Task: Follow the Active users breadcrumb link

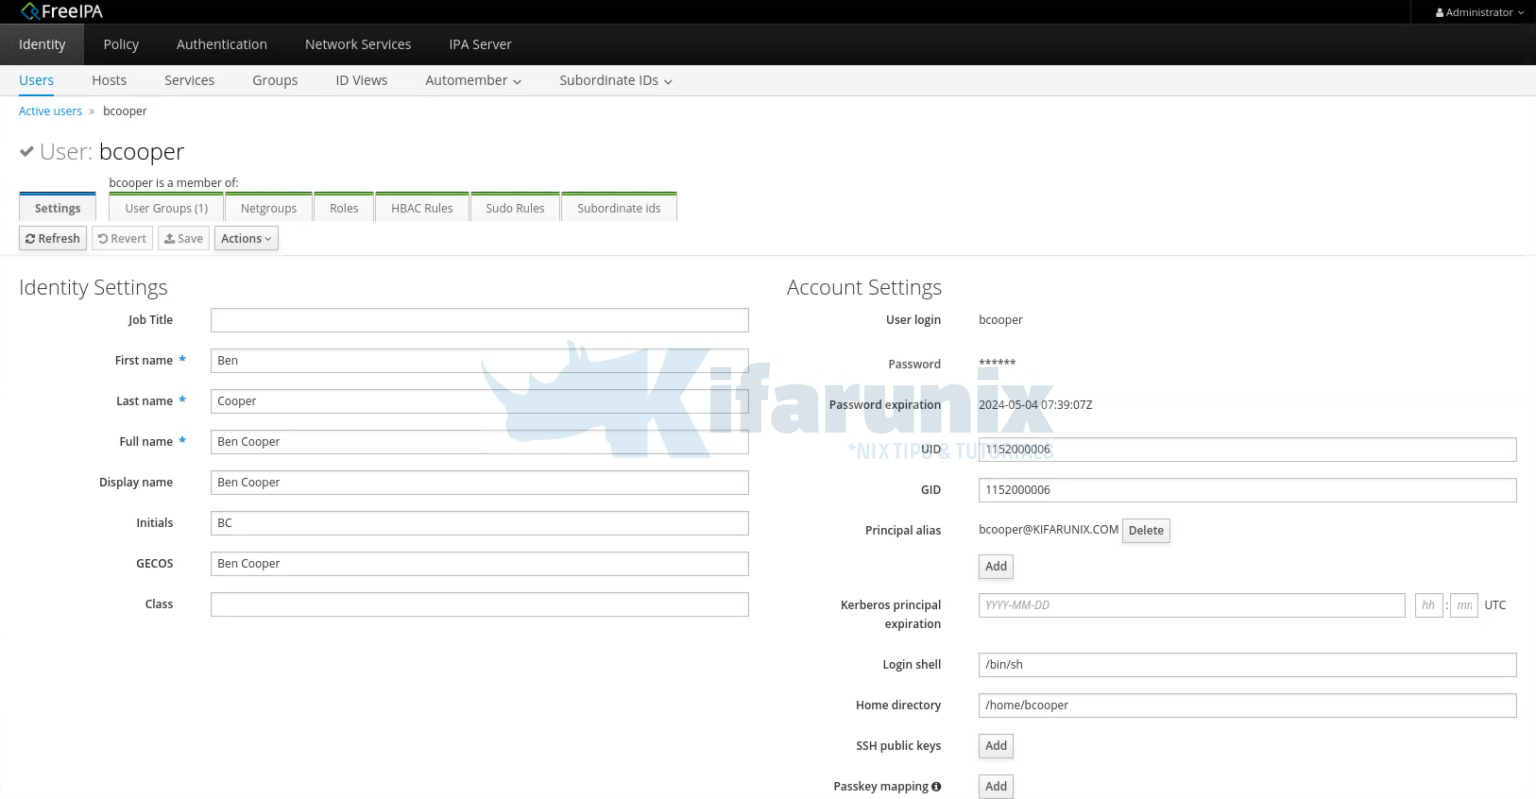Action: [x=50, y=111]
